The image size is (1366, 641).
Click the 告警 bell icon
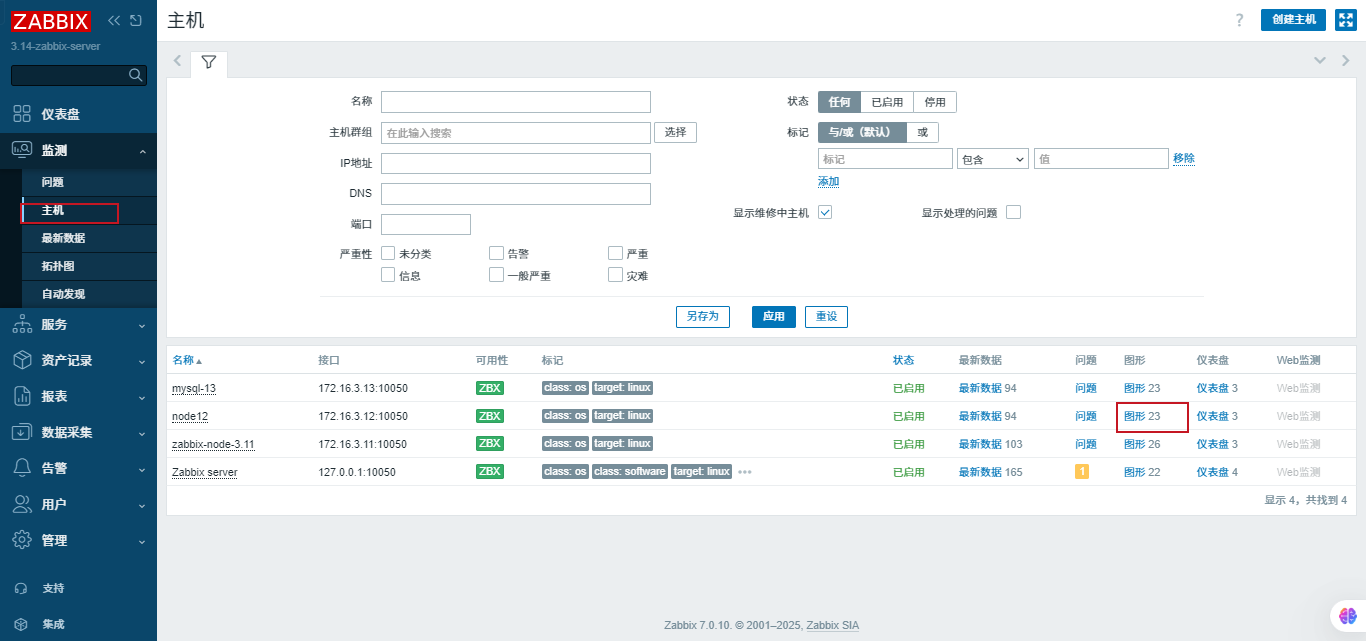(22, 468)
